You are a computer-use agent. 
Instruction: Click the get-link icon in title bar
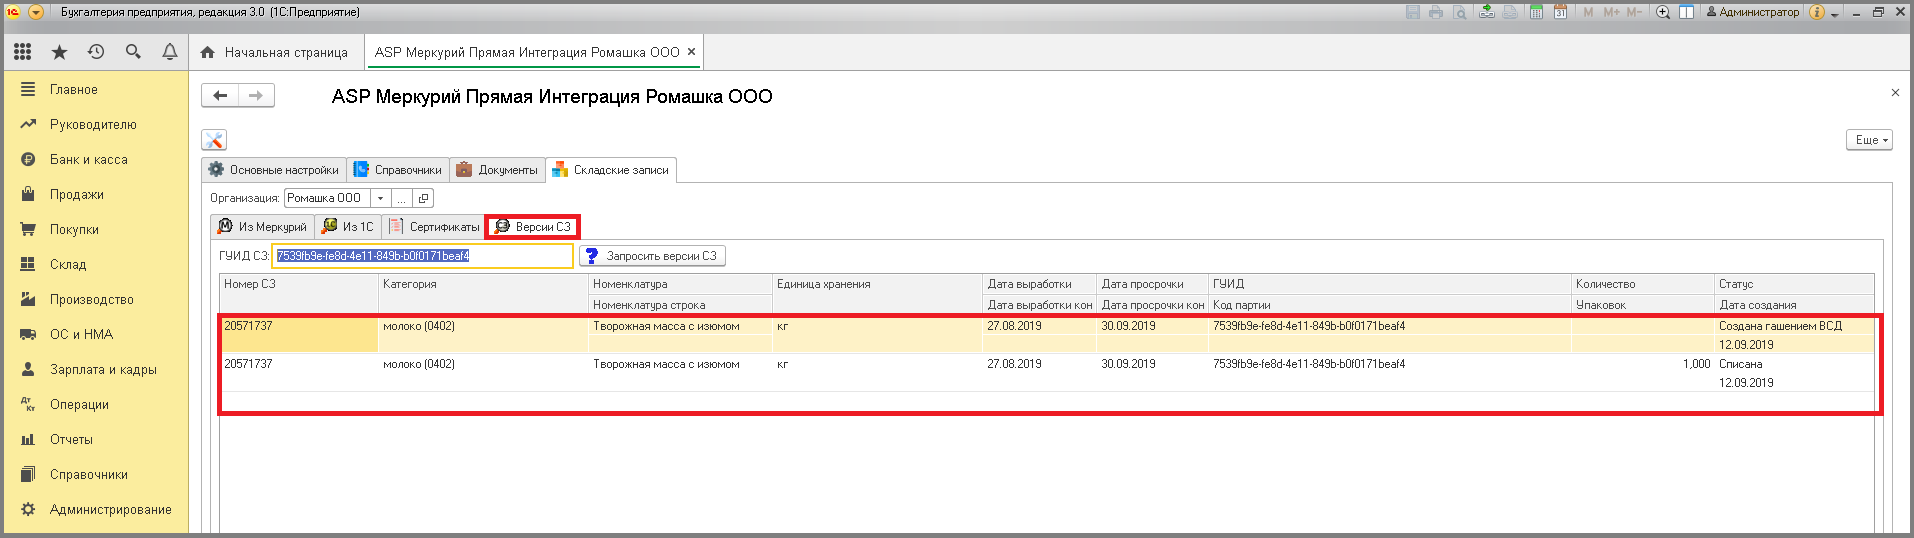coord(1487,12)
